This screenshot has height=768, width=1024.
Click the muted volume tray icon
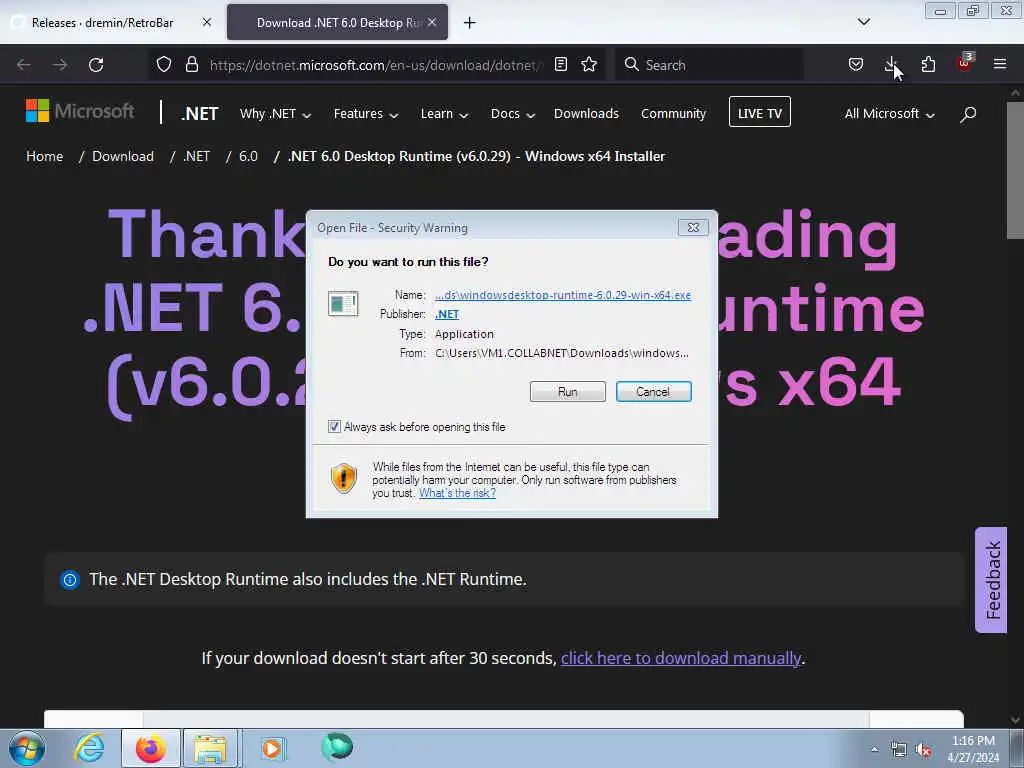(923, 750)
